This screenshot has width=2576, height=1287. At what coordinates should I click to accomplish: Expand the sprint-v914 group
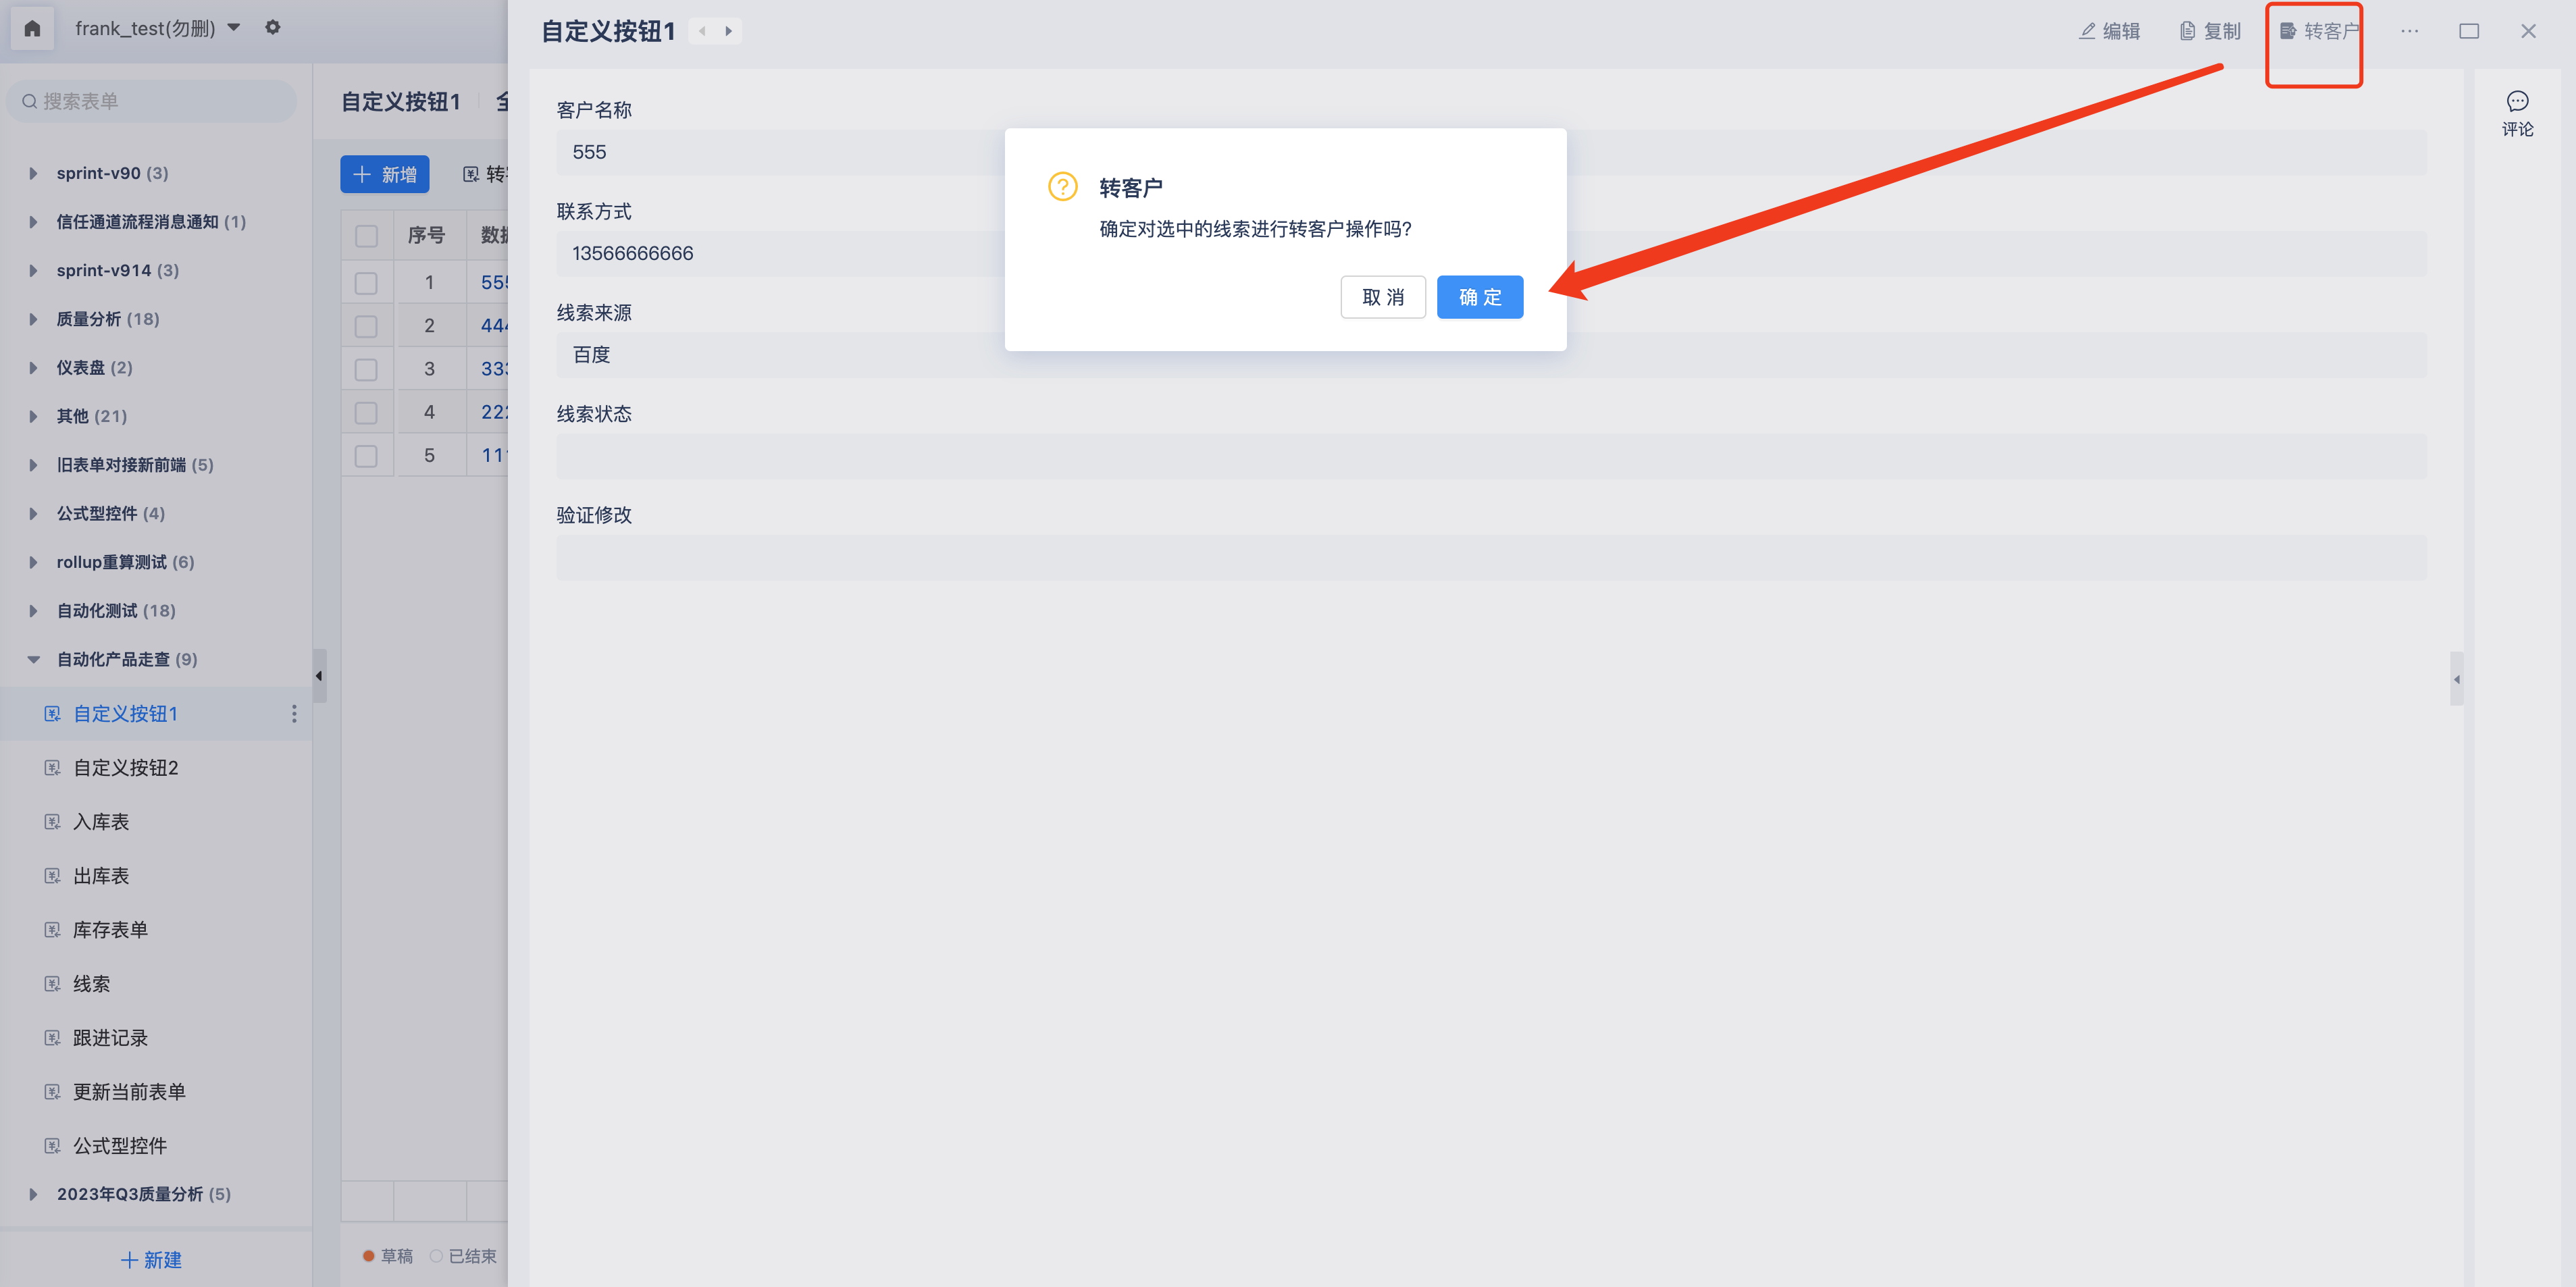33,270
